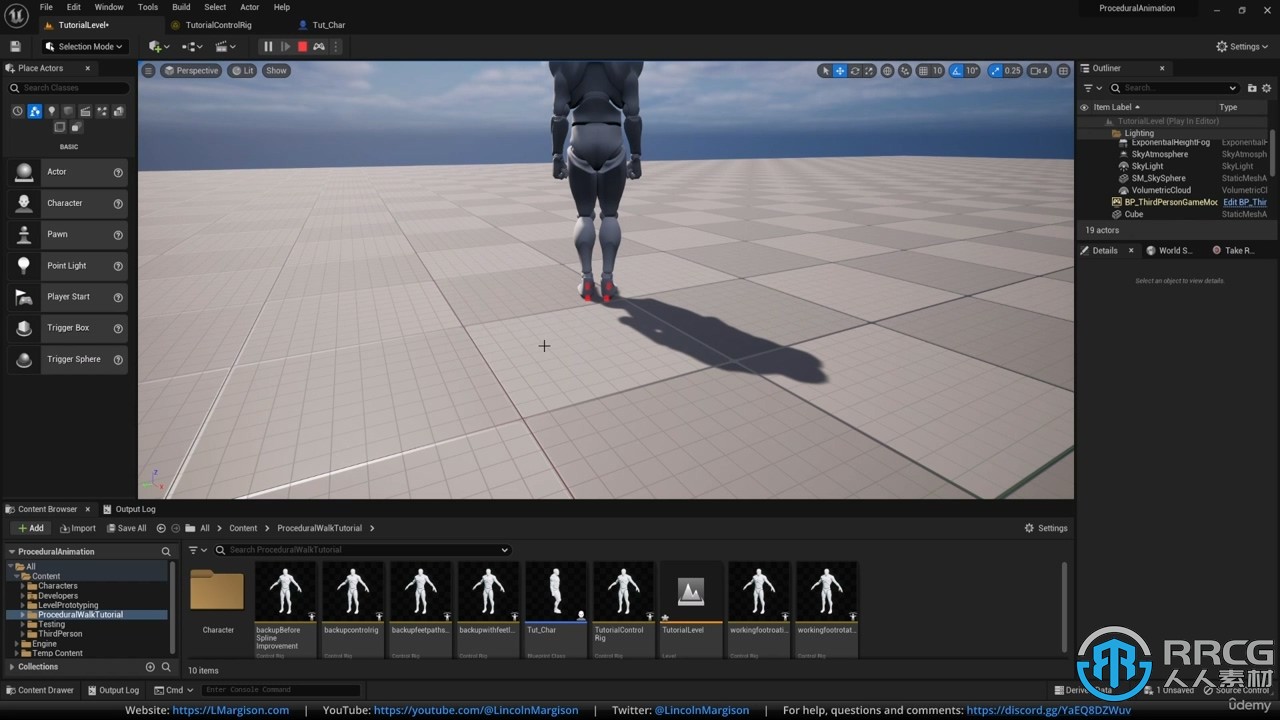The width and height of the screenshot is (1280, 720).
Task: Select the Volumes category icon
Action: point(59,127)
